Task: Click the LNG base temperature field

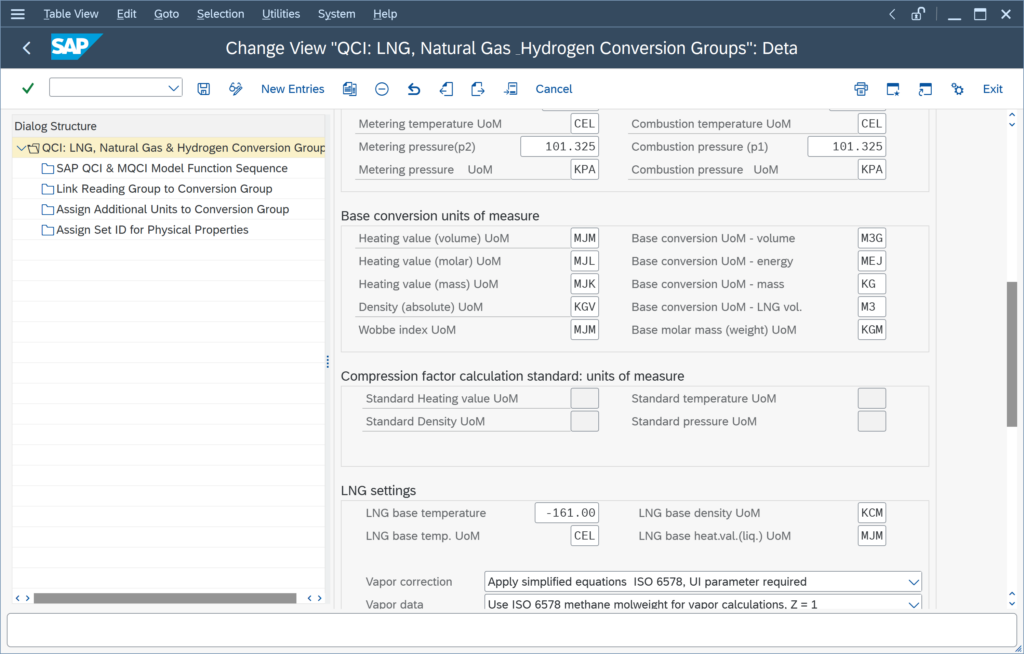Action: point(567,513)
